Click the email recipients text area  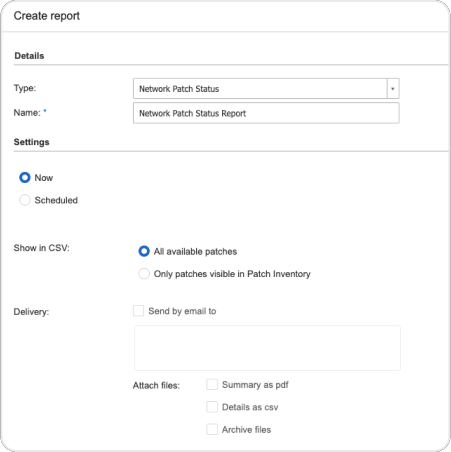(267, 348)
